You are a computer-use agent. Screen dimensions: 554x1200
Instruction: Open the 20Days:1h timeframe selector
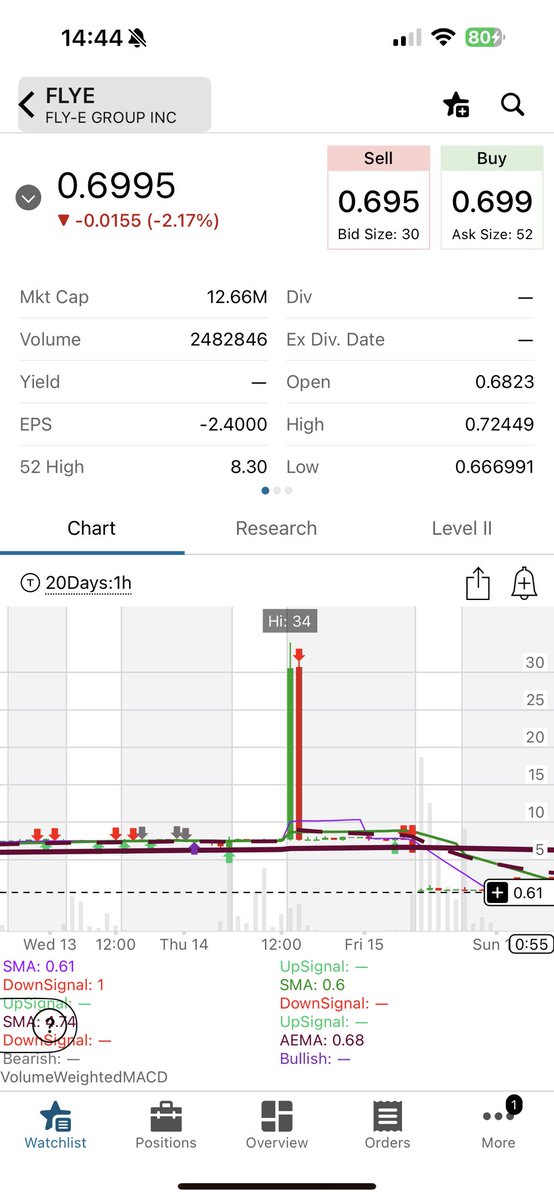76,583
